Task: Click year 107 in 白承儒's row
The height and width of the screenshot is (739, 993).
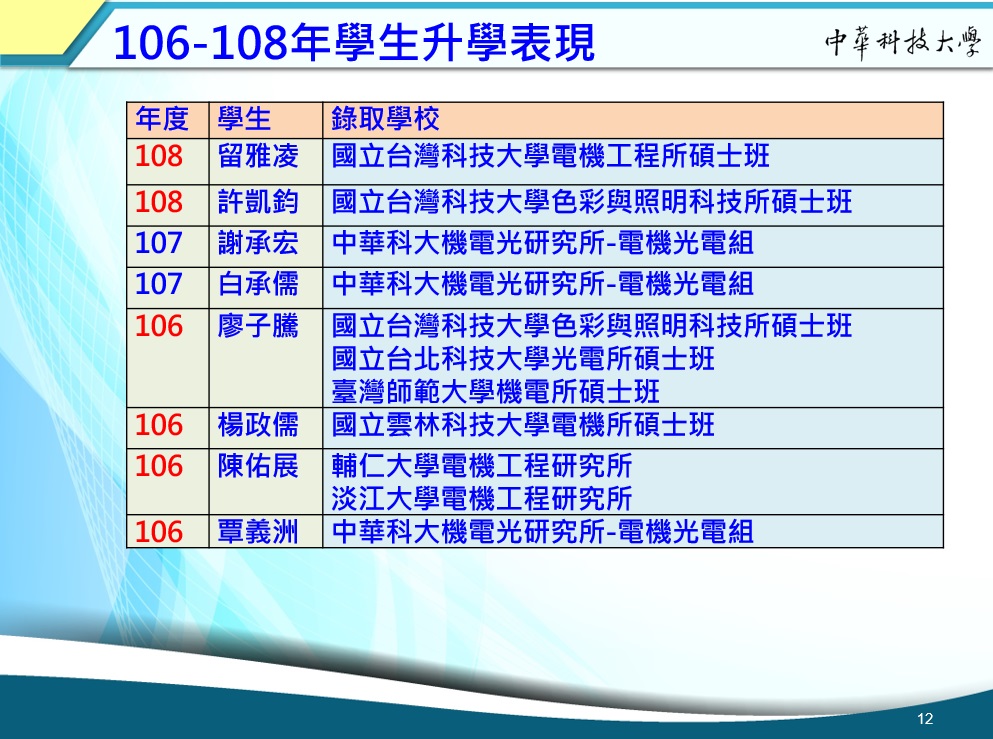Action: pyautogui.click(x=159, y=284)
